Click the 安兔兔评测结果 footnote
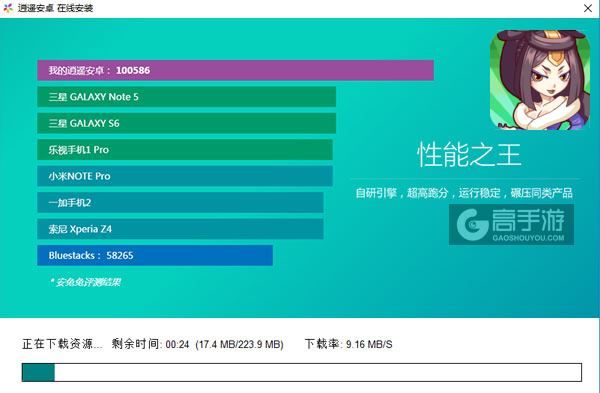 85,282
